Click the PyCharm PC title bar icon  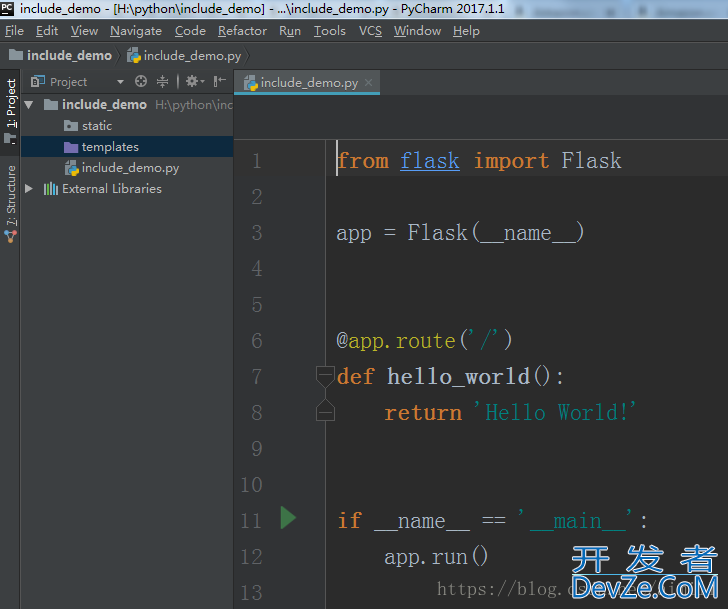[7, 8]
